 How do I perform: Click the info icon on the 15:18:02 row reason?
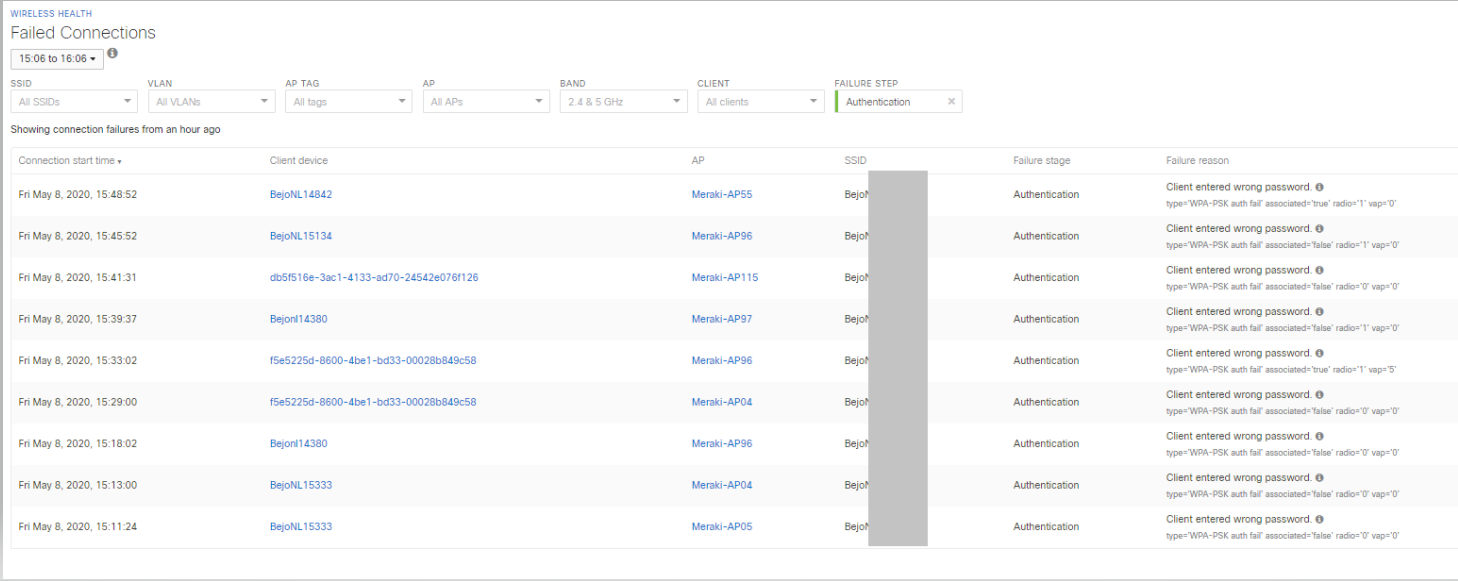1318,435
